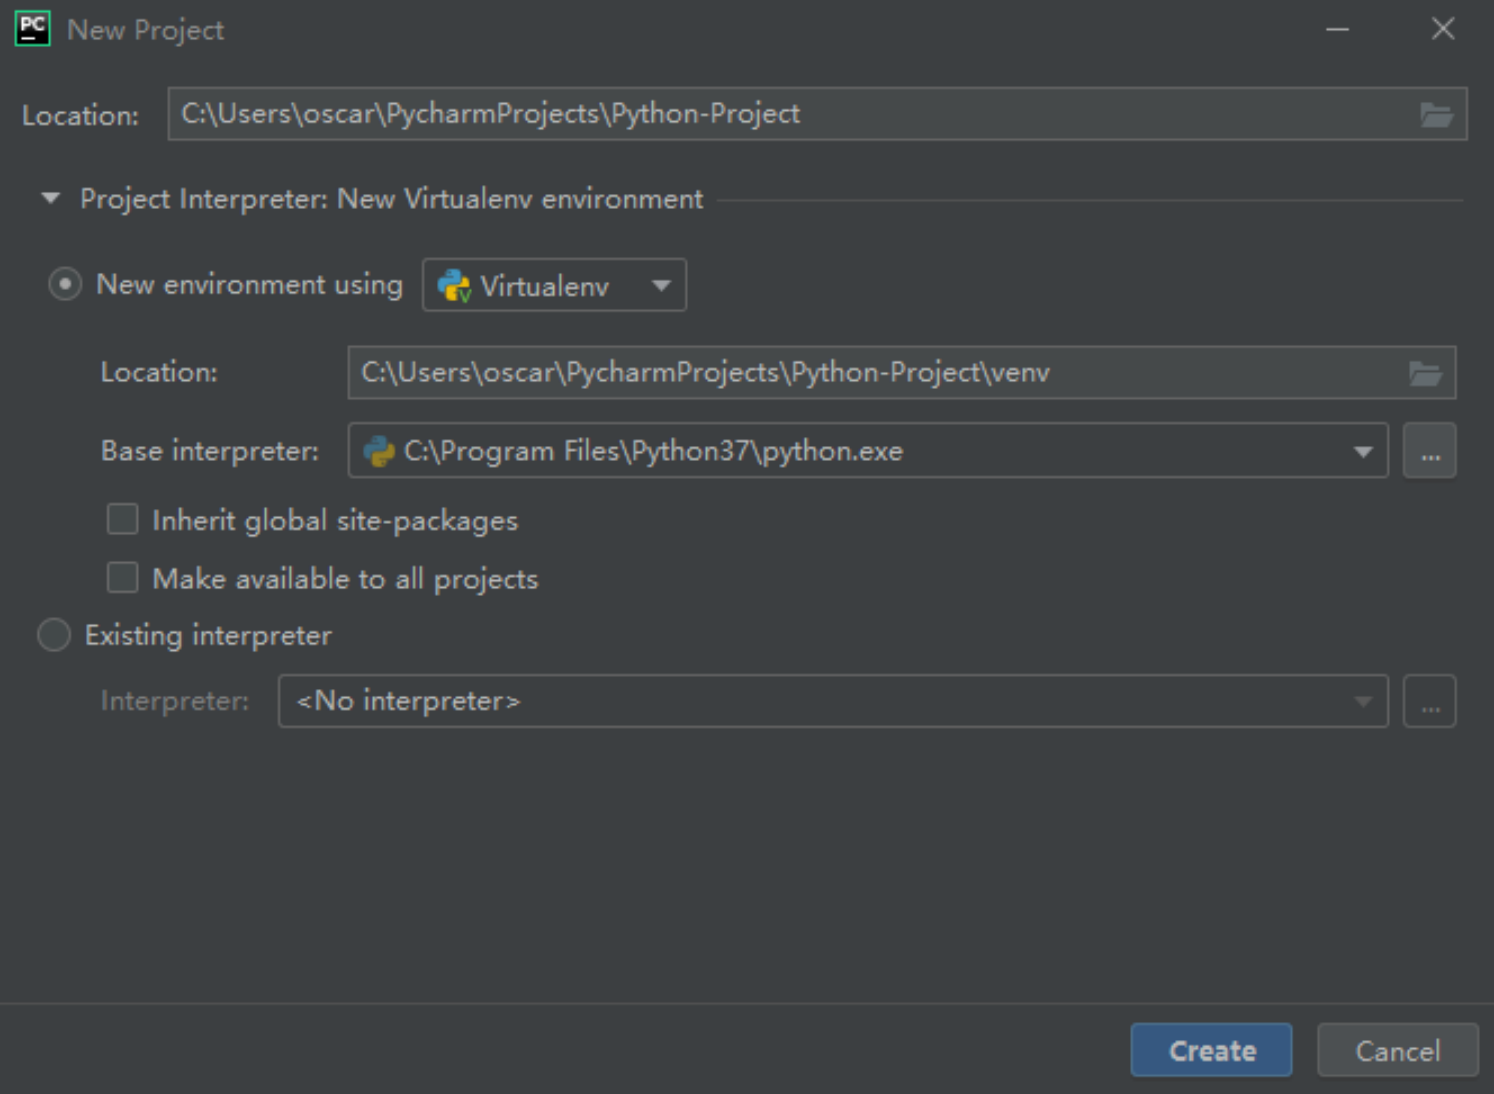Click the project Location path field
This screenshot has height=1094, width=1494.
click(790, 115)
